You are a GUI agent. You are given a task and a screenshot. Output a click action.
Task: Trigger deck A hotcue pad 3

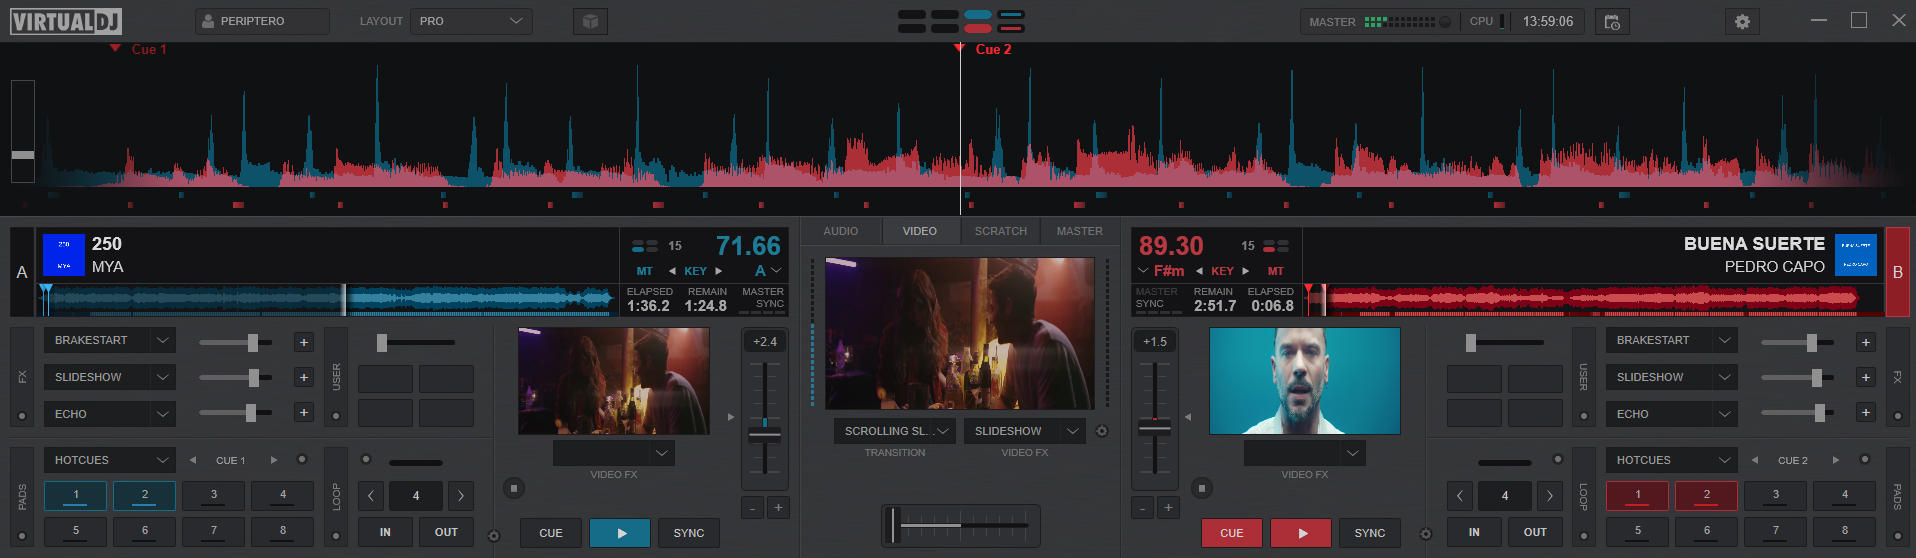[x=214, y=495]
